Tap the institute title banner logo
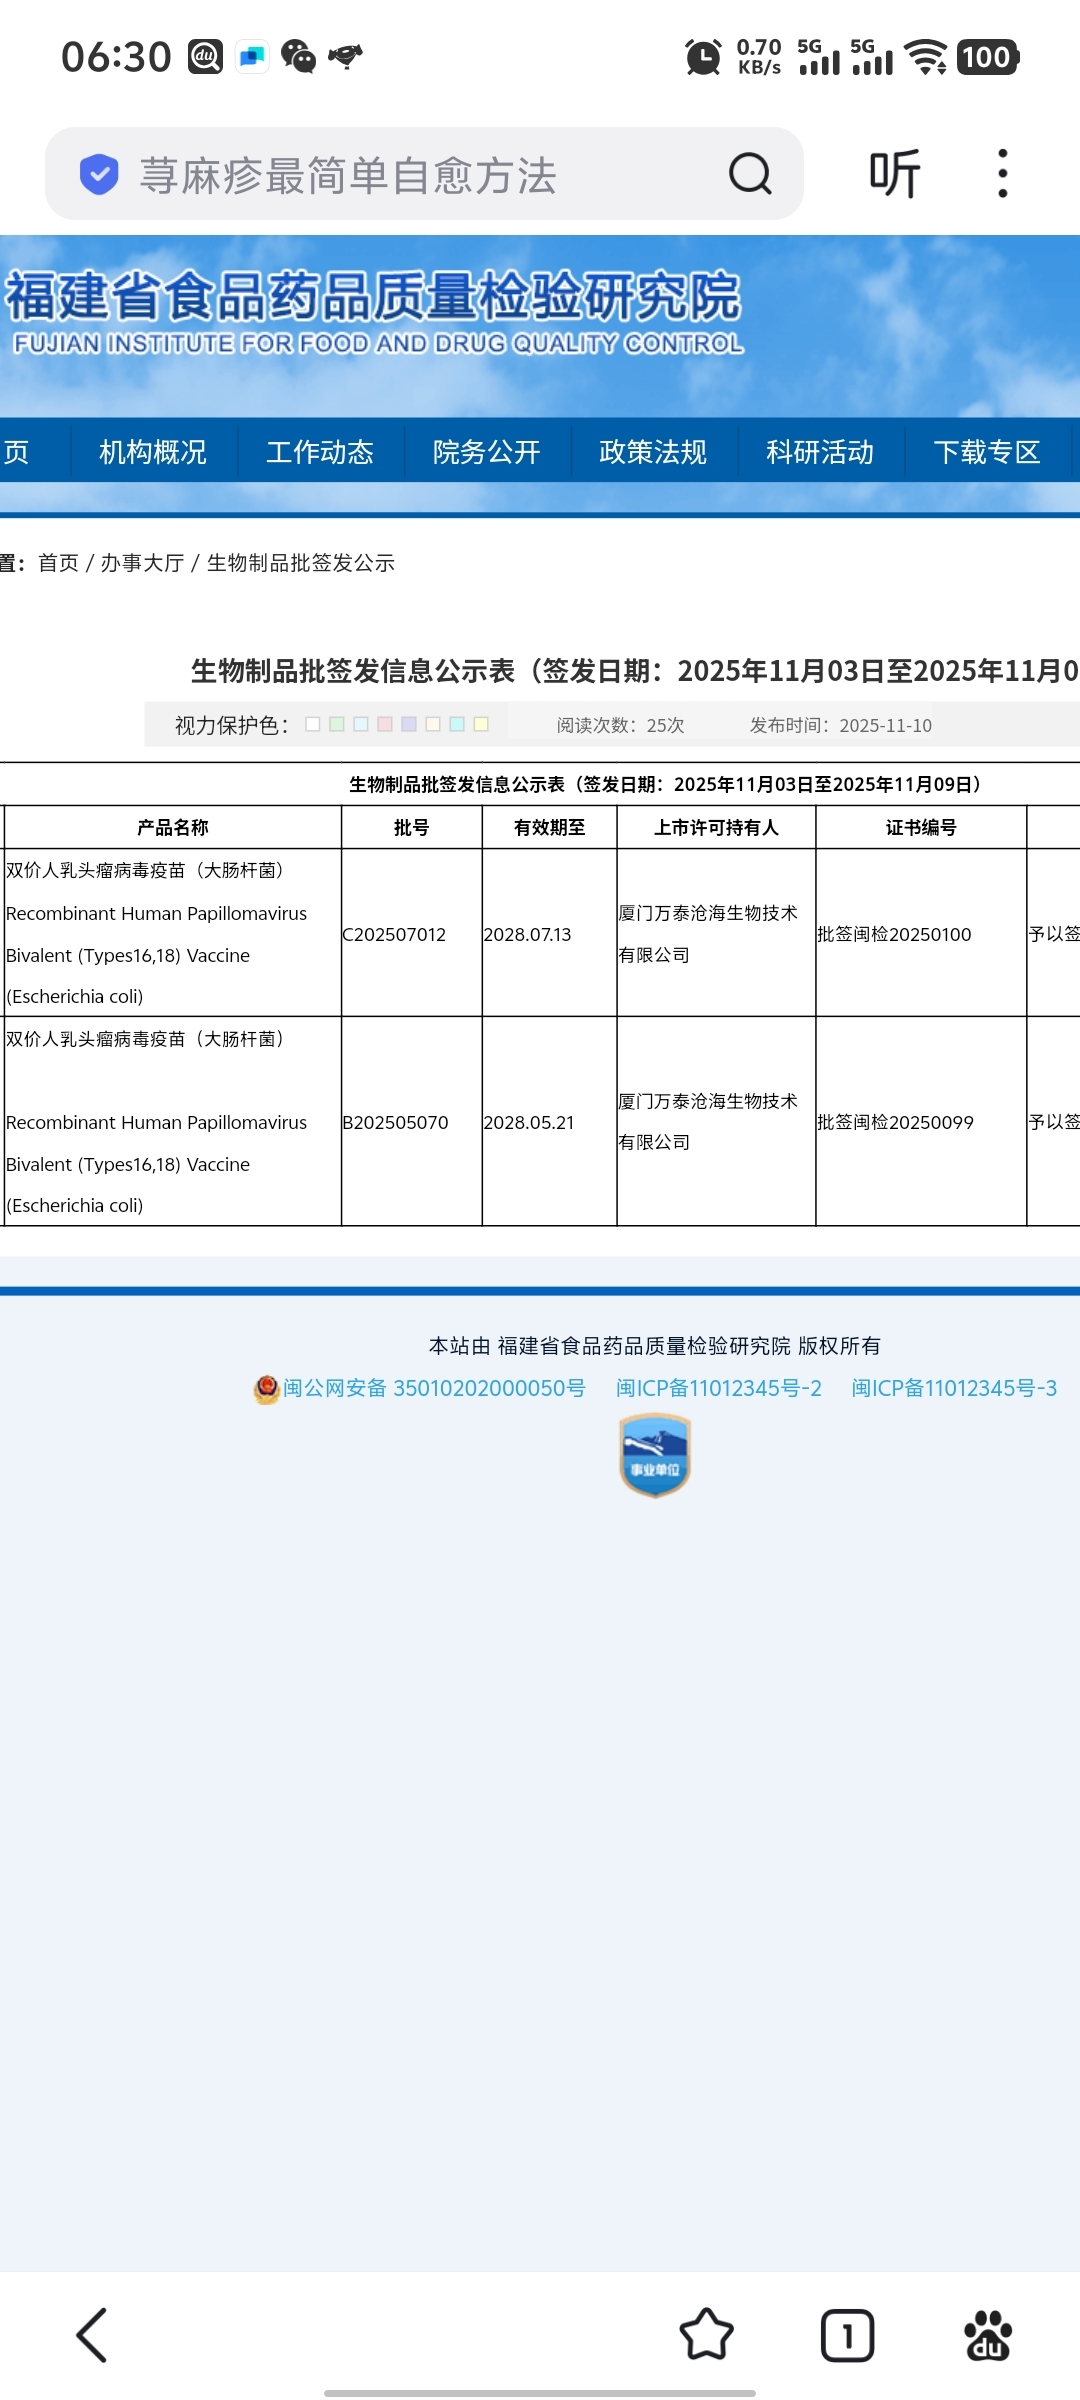Viewport: 1080px width, 2400px height. pos(374,312)
